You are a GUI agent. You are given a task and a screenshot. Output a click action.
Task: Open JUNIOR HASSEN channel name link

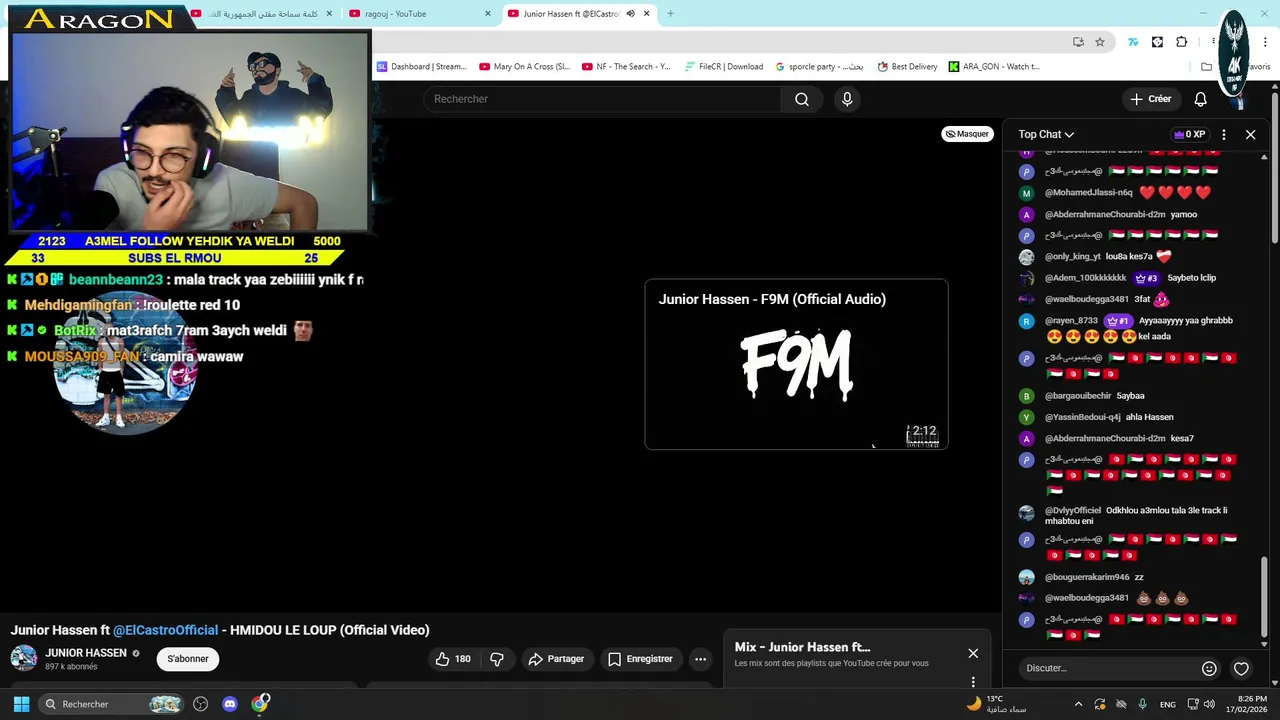click(86, 653)
